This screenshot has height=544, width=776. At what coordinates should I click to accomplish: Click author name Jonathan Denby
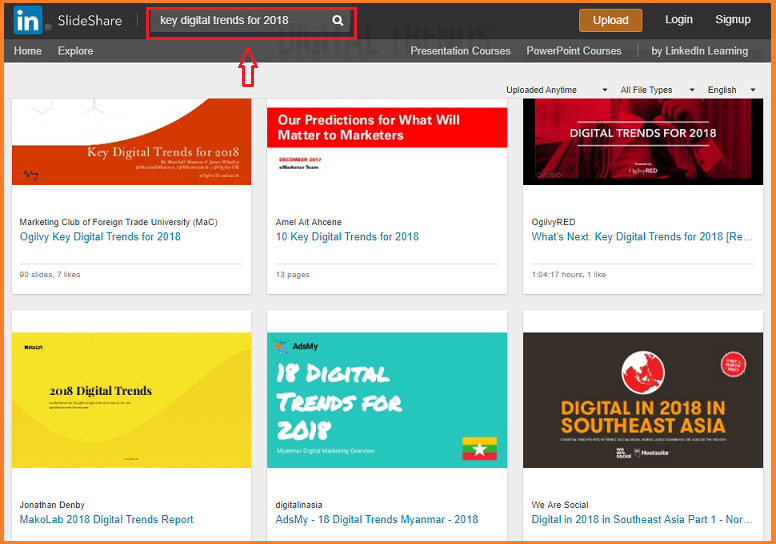(x=52, y=505)
